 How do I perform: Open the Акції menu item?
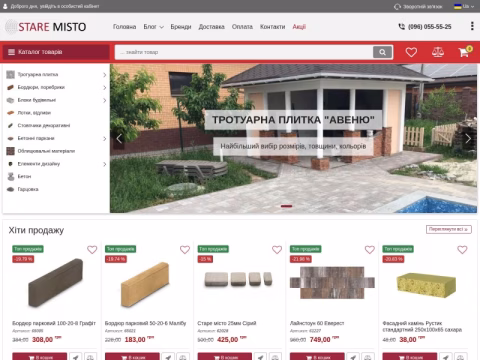tap(299, 27)
